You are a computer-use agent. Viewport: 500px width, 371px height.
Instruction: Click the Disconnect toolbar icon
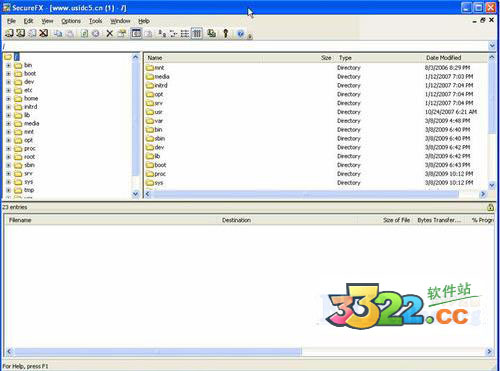click(44, 33)
